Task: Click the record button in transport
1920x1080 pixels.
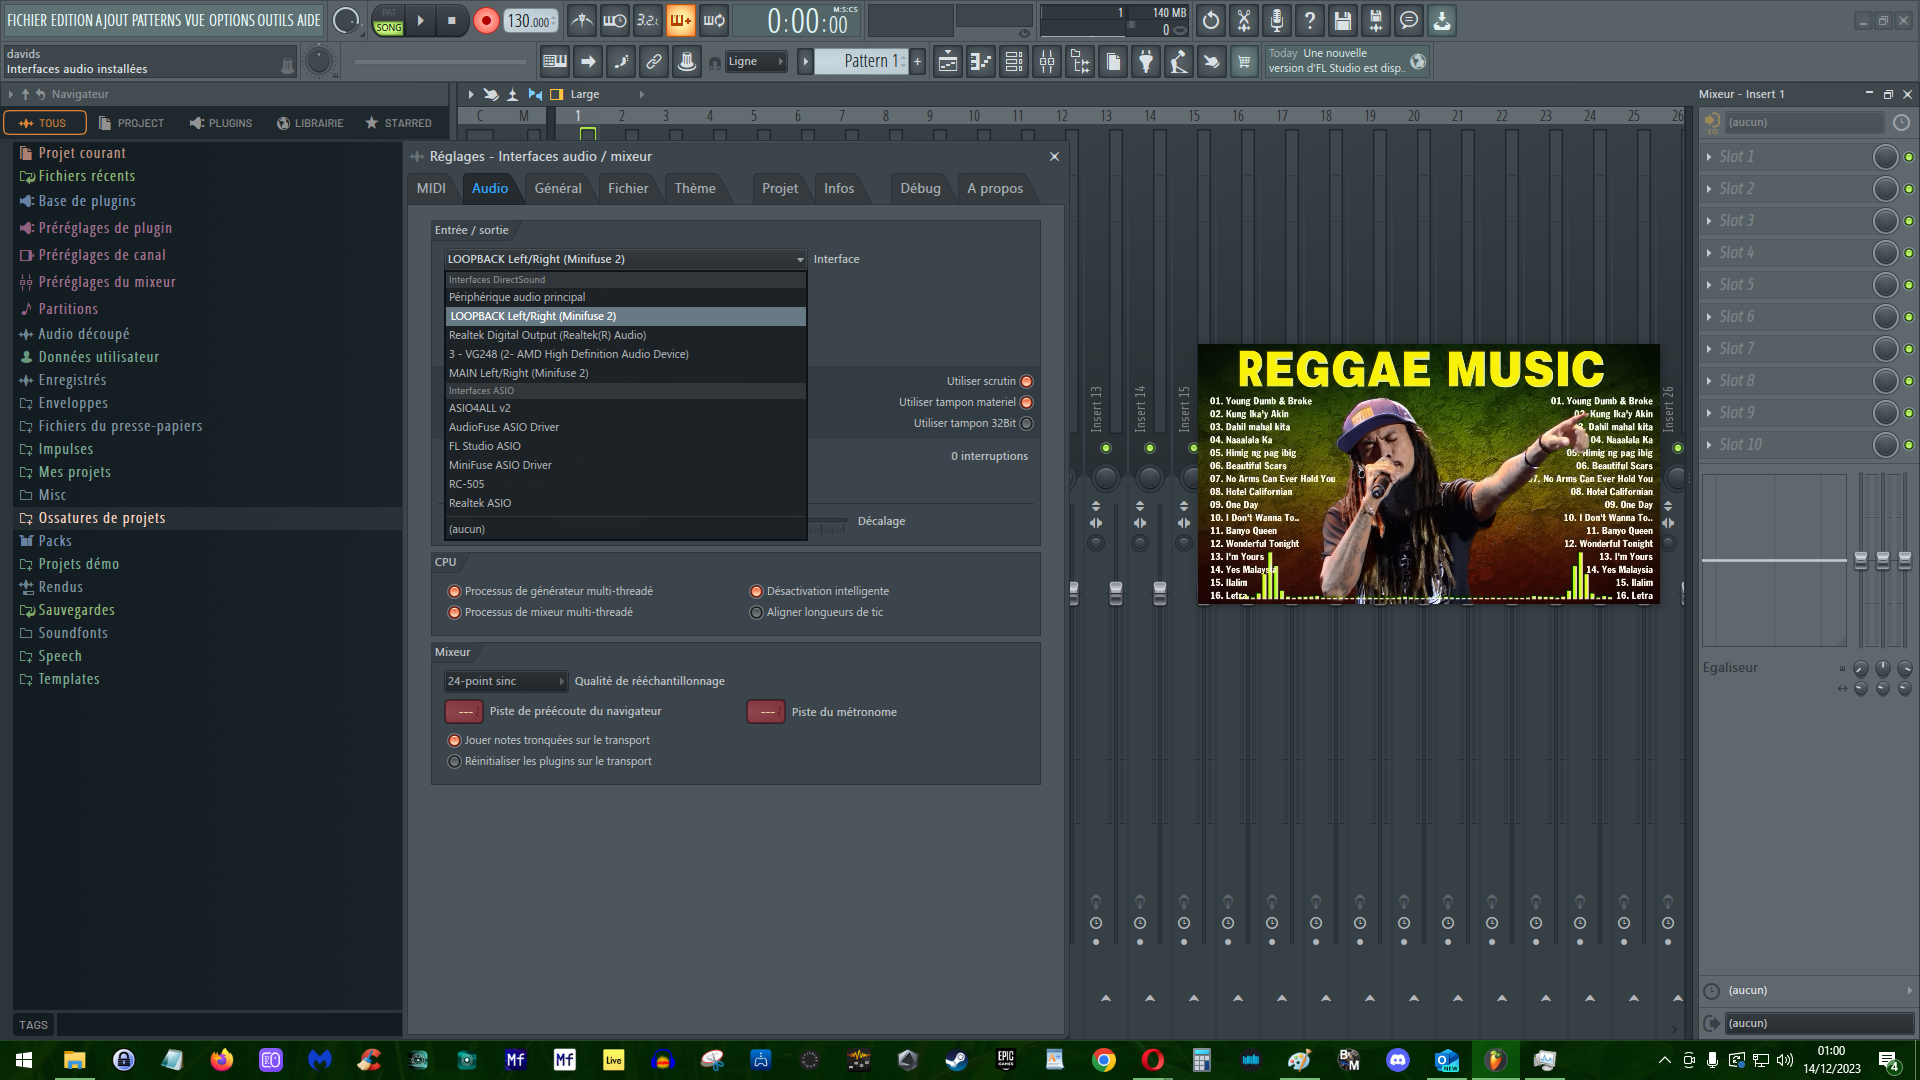Action: 486,20
